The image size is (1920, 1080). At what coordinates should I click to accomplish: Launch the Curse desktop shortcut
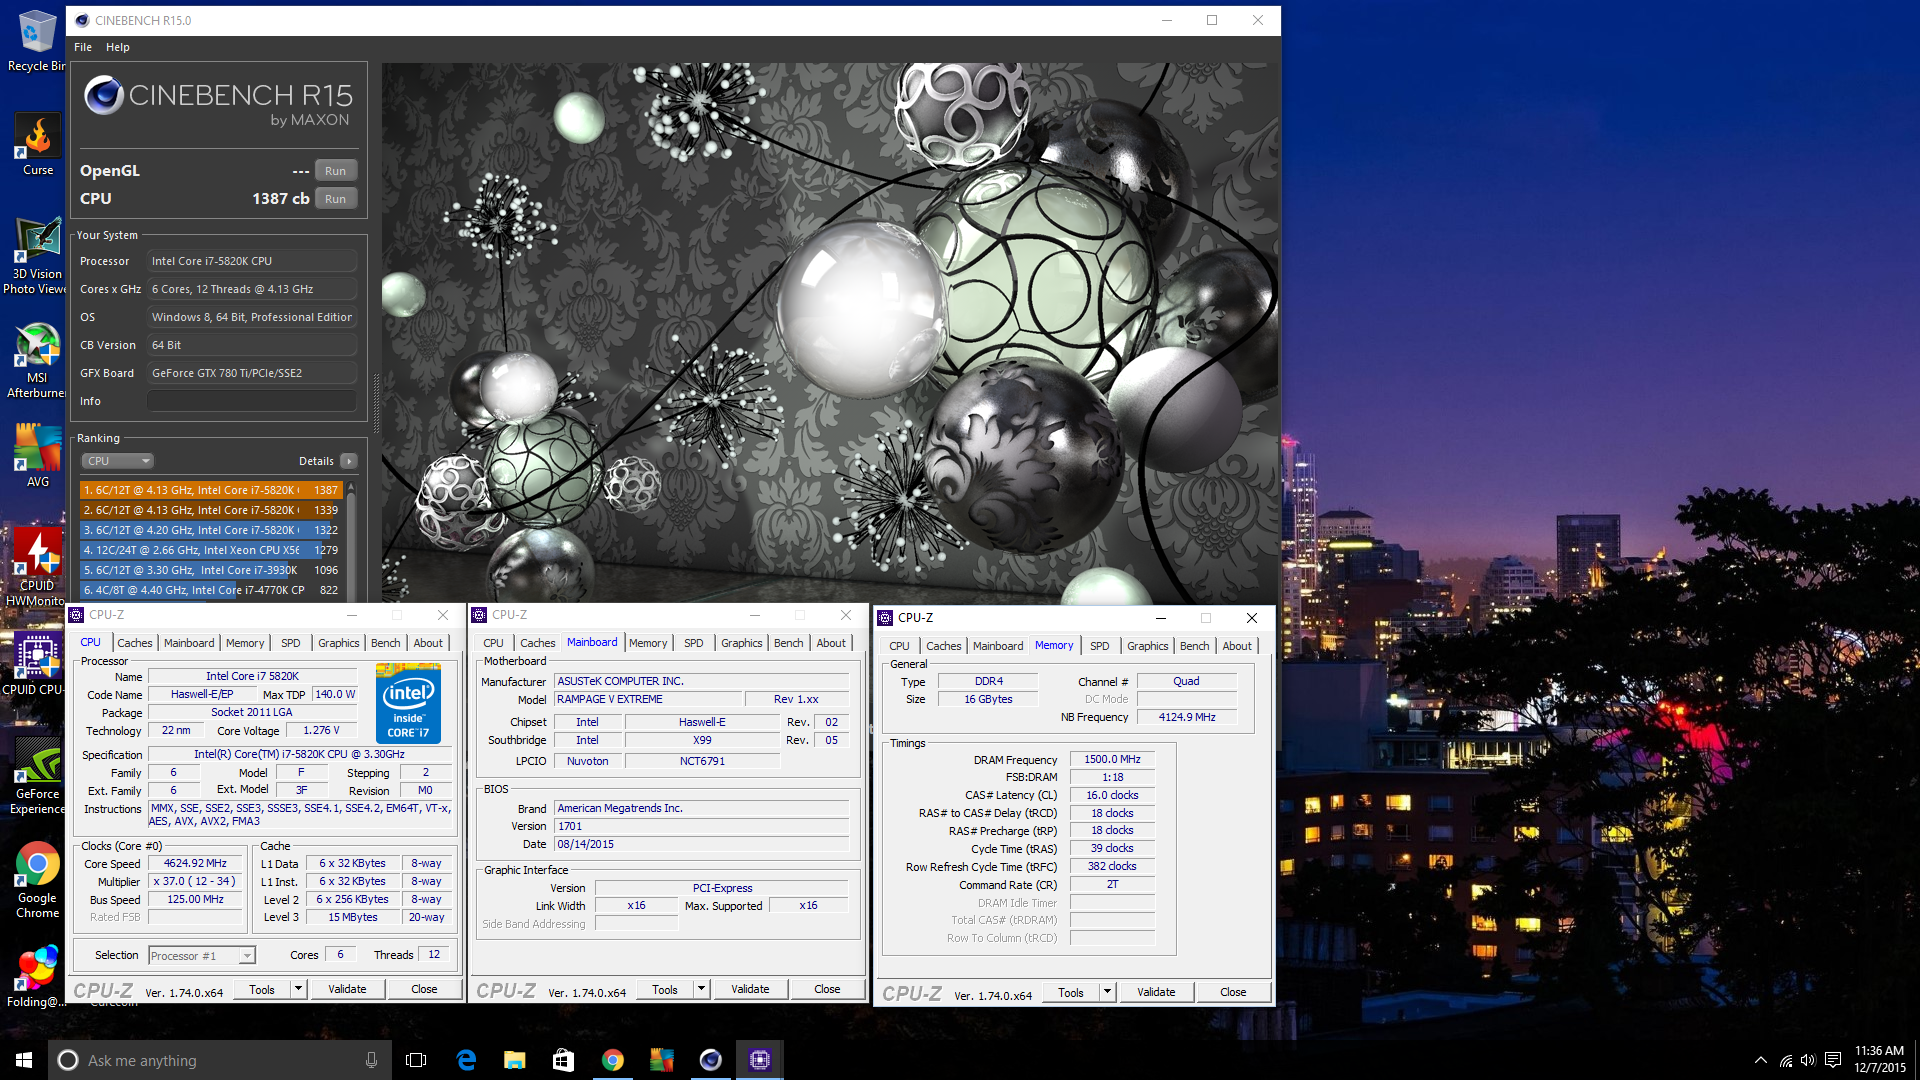(x=38, y=145)
